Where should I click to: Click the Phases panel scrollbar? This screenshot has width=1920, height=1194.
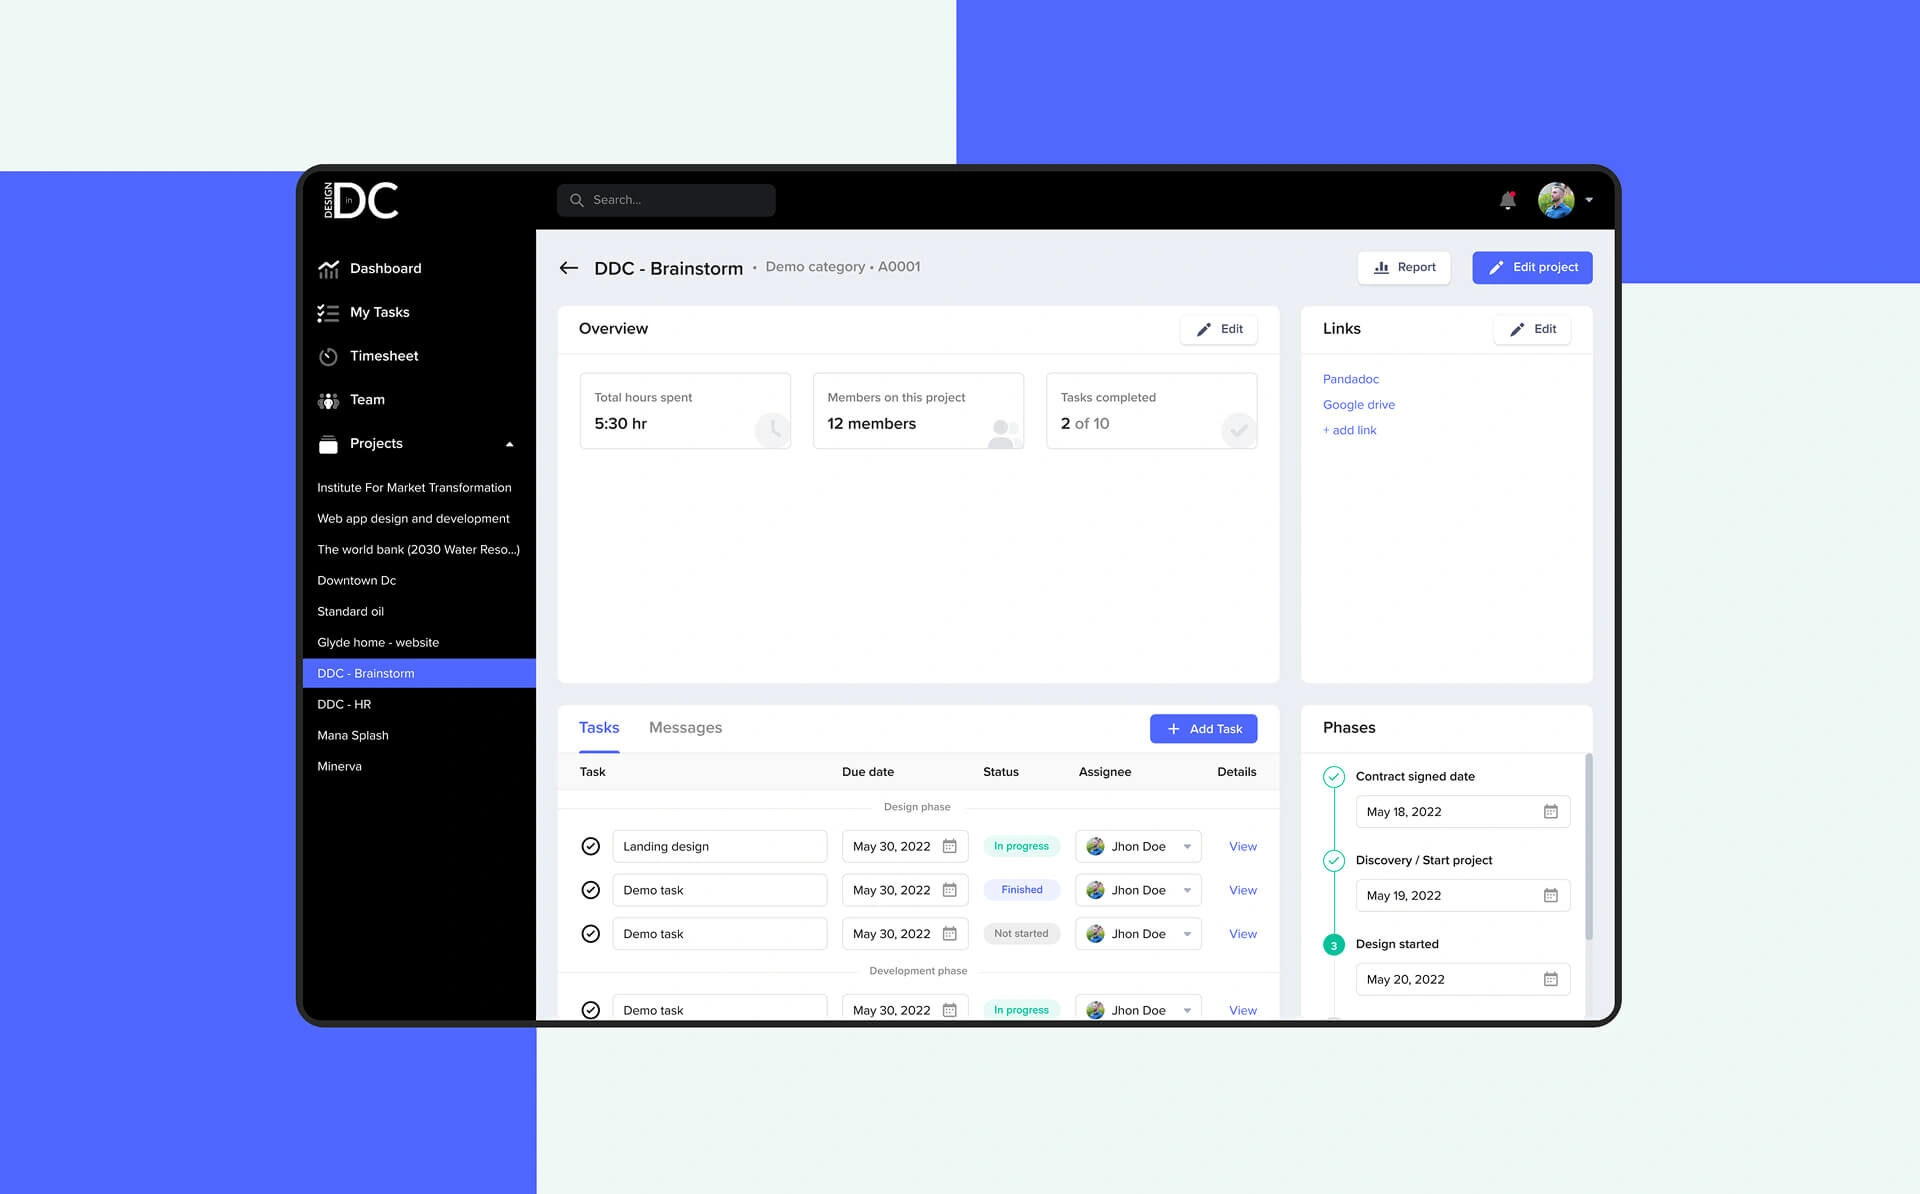coord(1588,845)
